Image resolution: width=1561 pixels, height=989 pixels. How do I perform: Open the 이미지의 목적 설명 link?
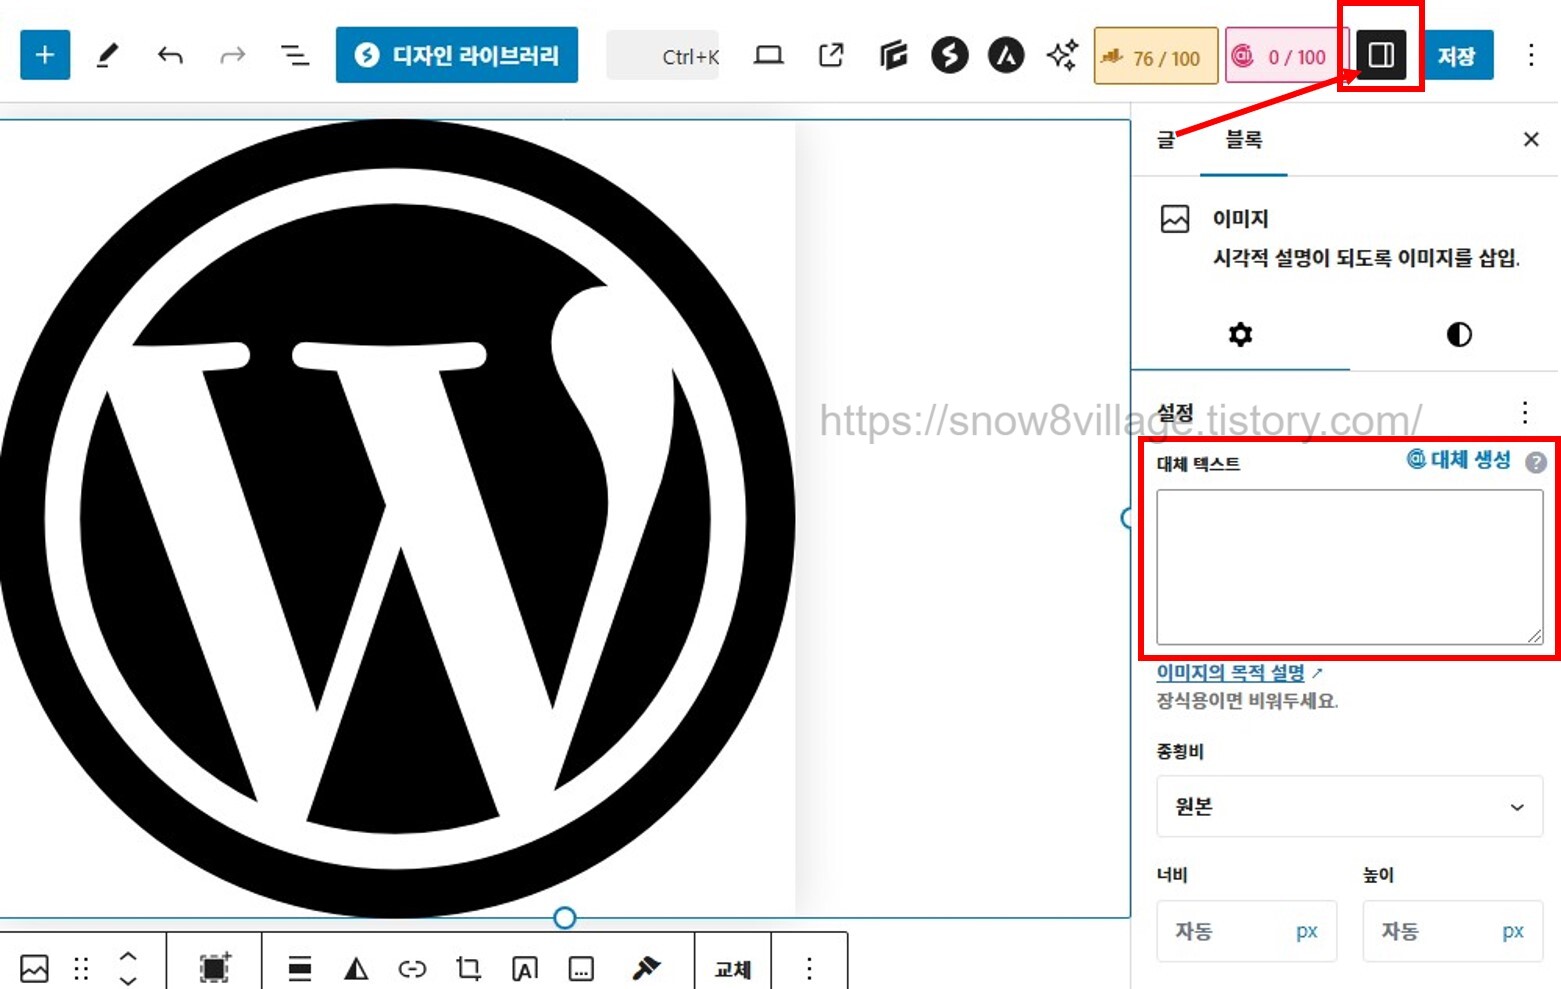pyautogui.click(x=1231, y=673)
